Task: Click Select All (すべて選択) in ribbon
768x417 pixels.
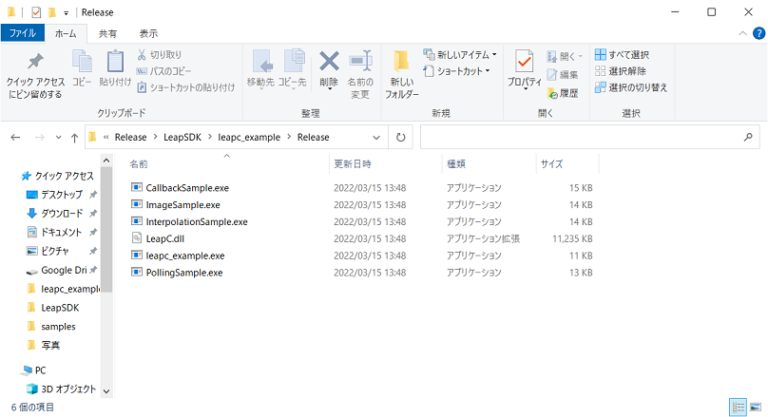Action: (622, 55)
